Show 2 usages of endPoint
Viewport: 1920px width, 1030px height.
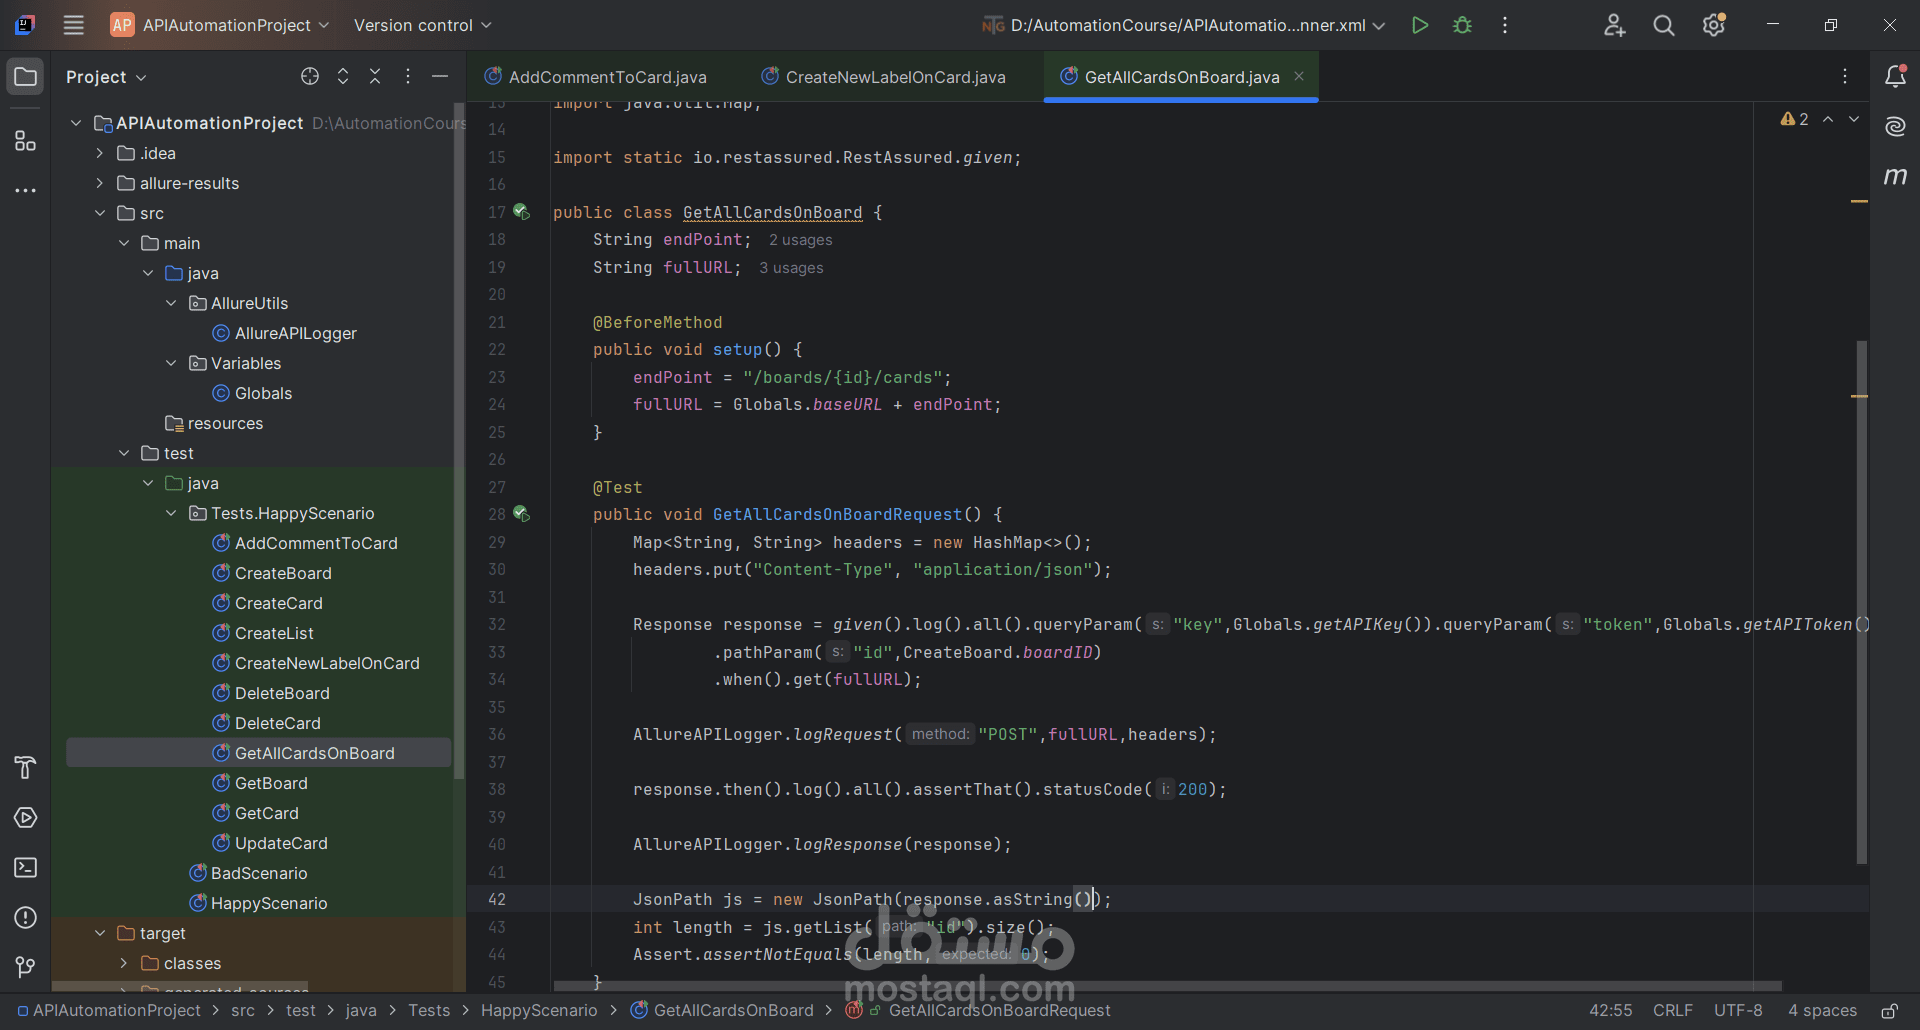tap(800, 240)
